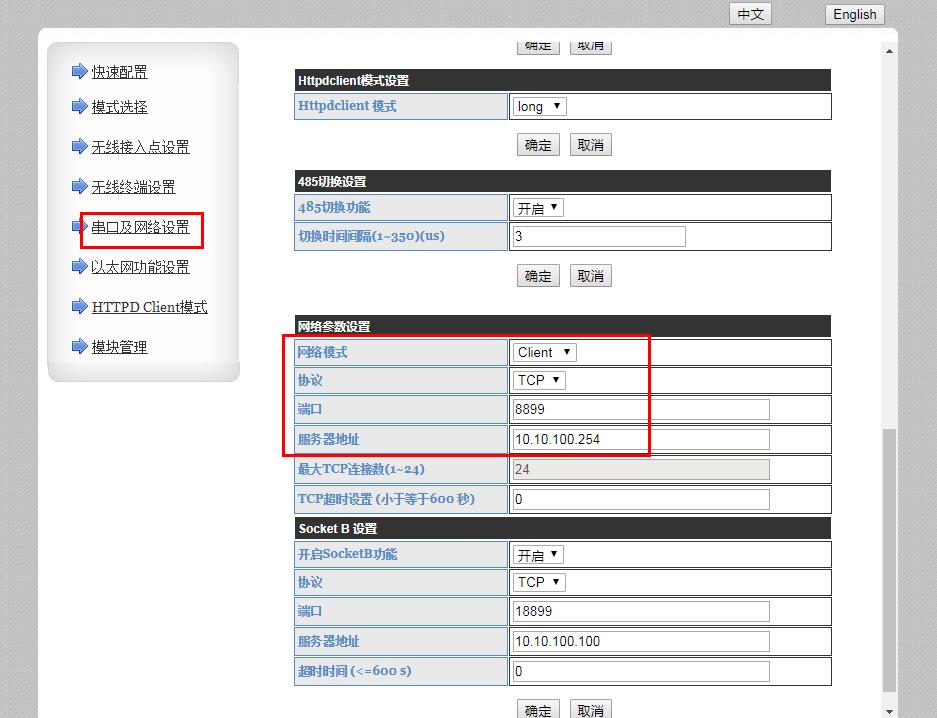Open the Httpdclient 模式 long dropdown

(540, 106)
